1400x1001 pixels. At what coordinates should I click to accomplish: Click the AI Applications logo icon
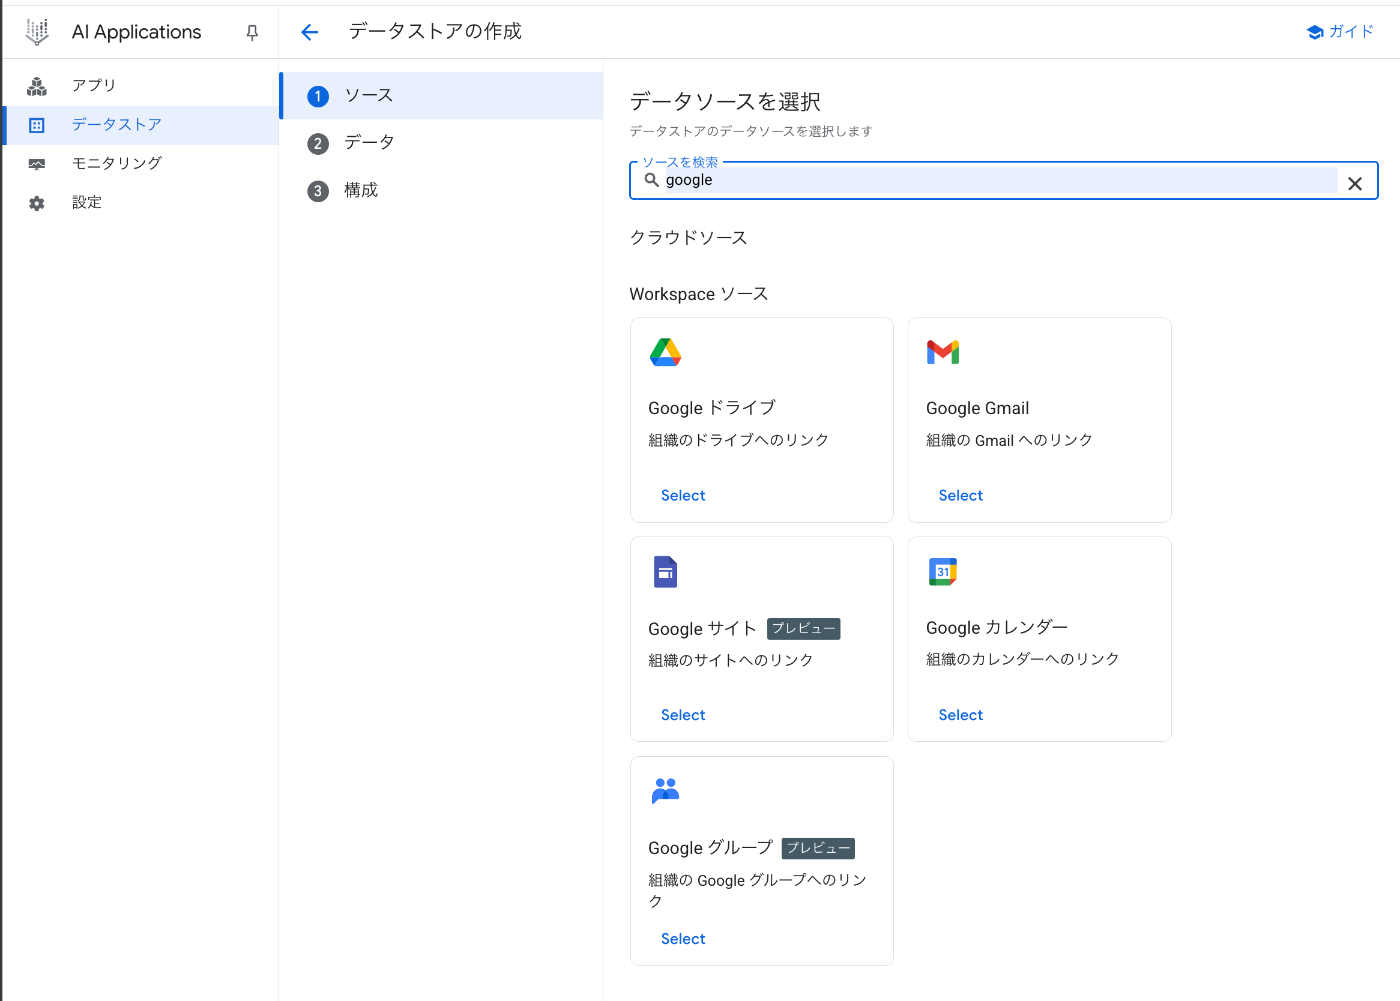(37, 32)
